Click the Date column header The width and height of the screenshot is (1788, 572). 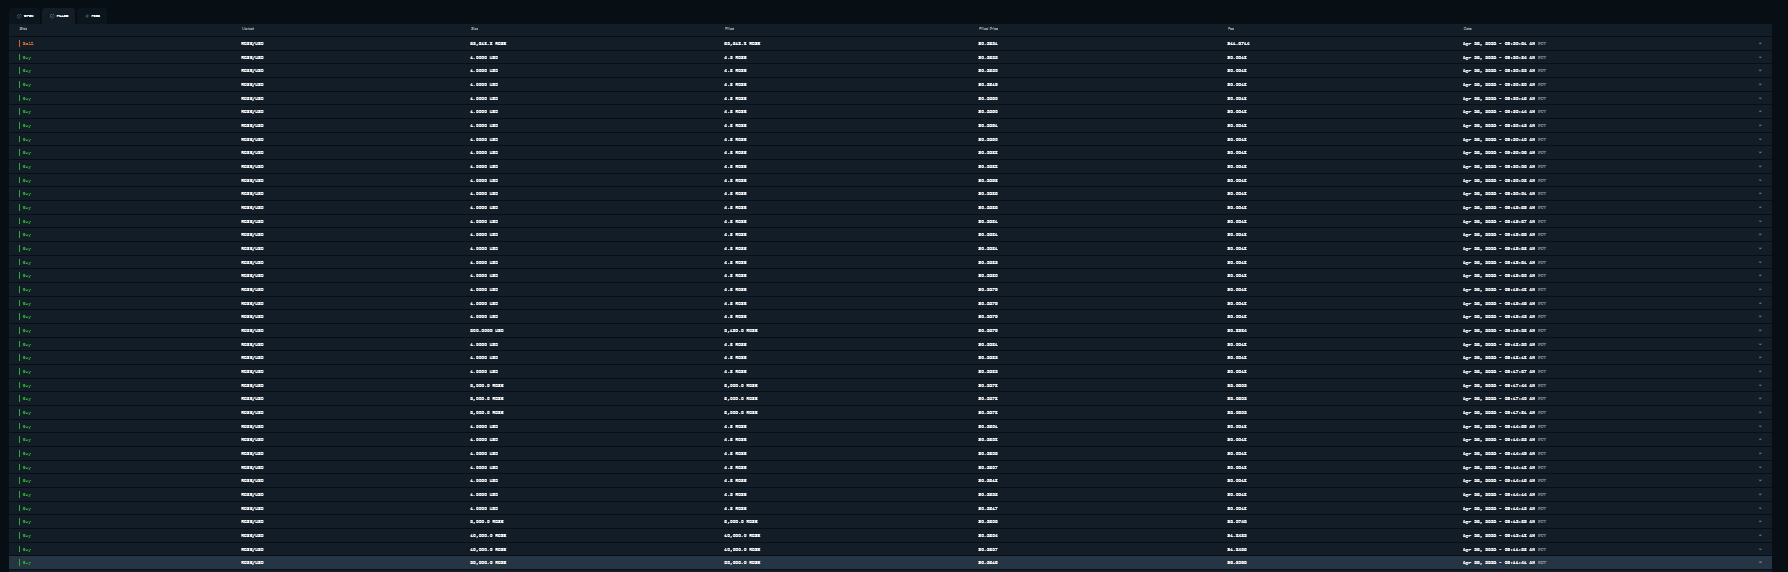[x=1467, y=29]
